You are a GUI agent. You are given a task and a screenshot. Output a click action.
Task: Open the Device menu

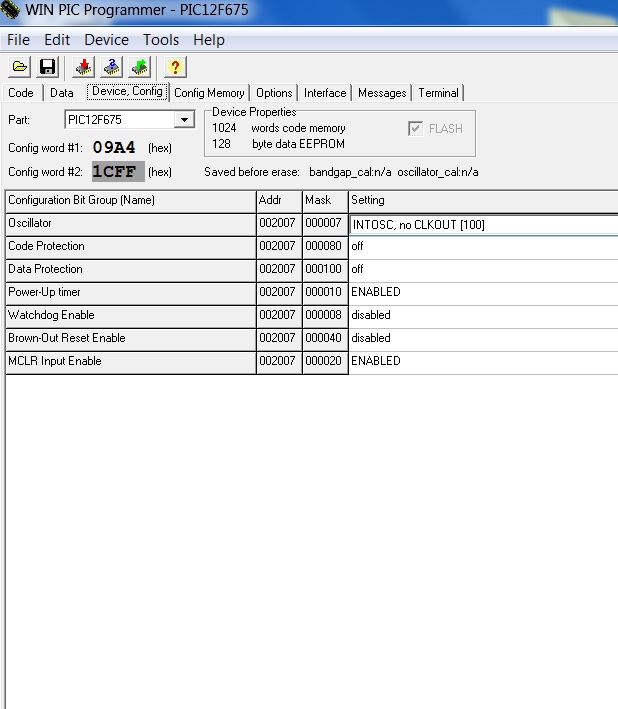[x=106, y=40]
